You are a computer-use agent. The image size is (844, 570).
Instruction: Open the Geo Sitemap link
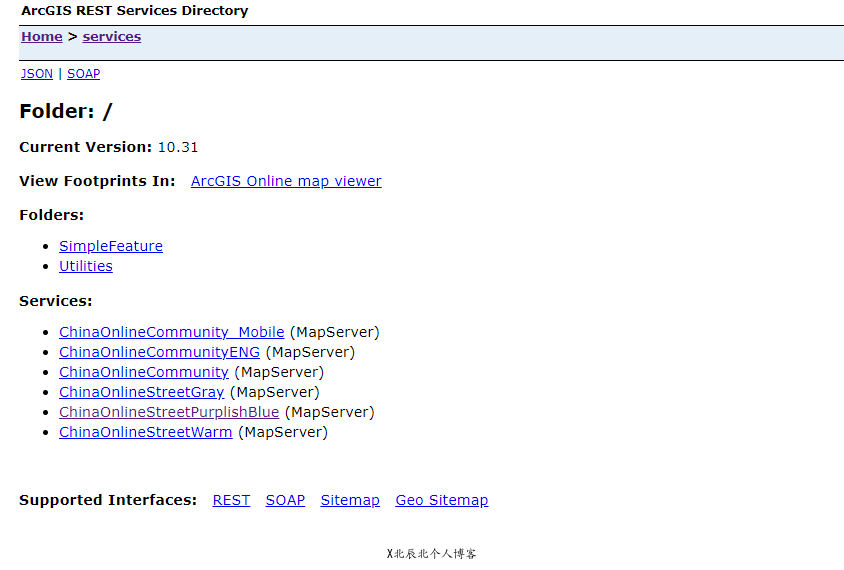441,500
